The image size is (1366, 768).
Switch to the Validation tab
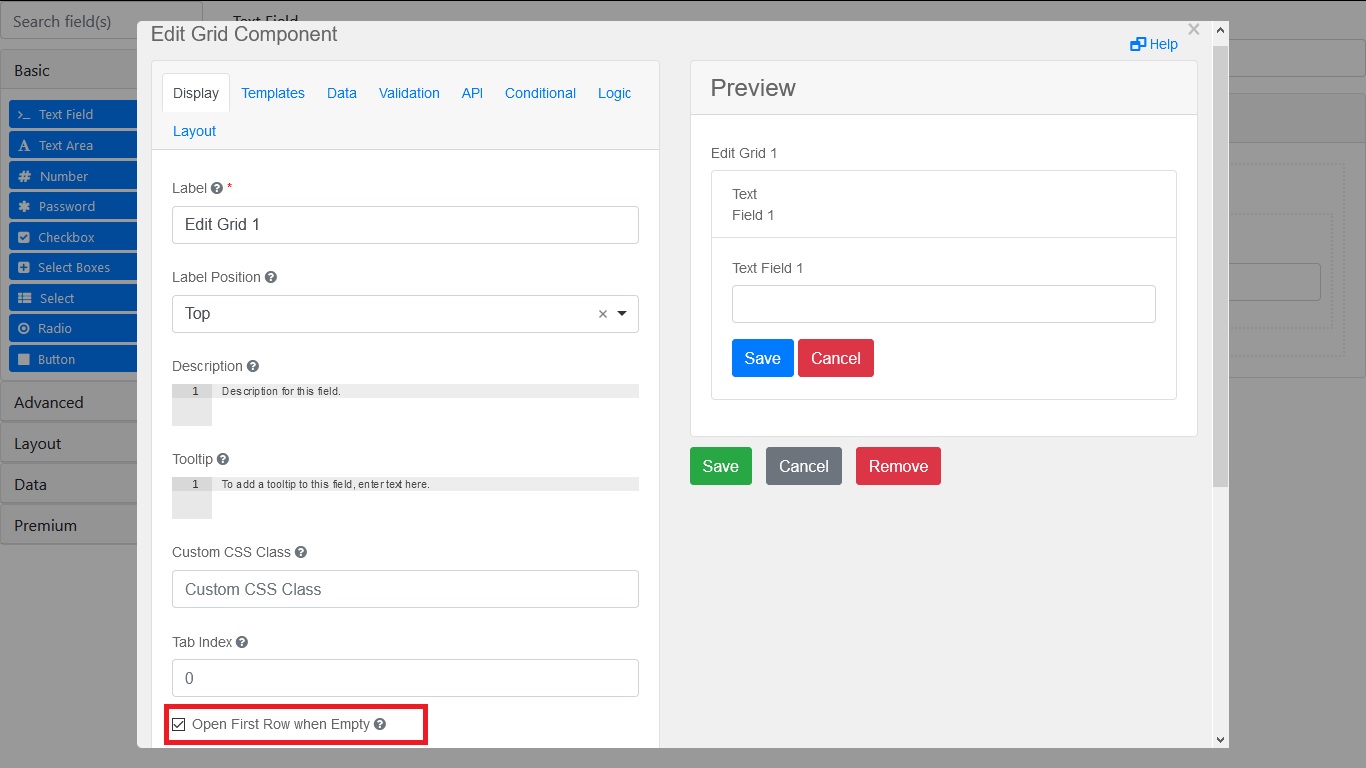(408, 93)
